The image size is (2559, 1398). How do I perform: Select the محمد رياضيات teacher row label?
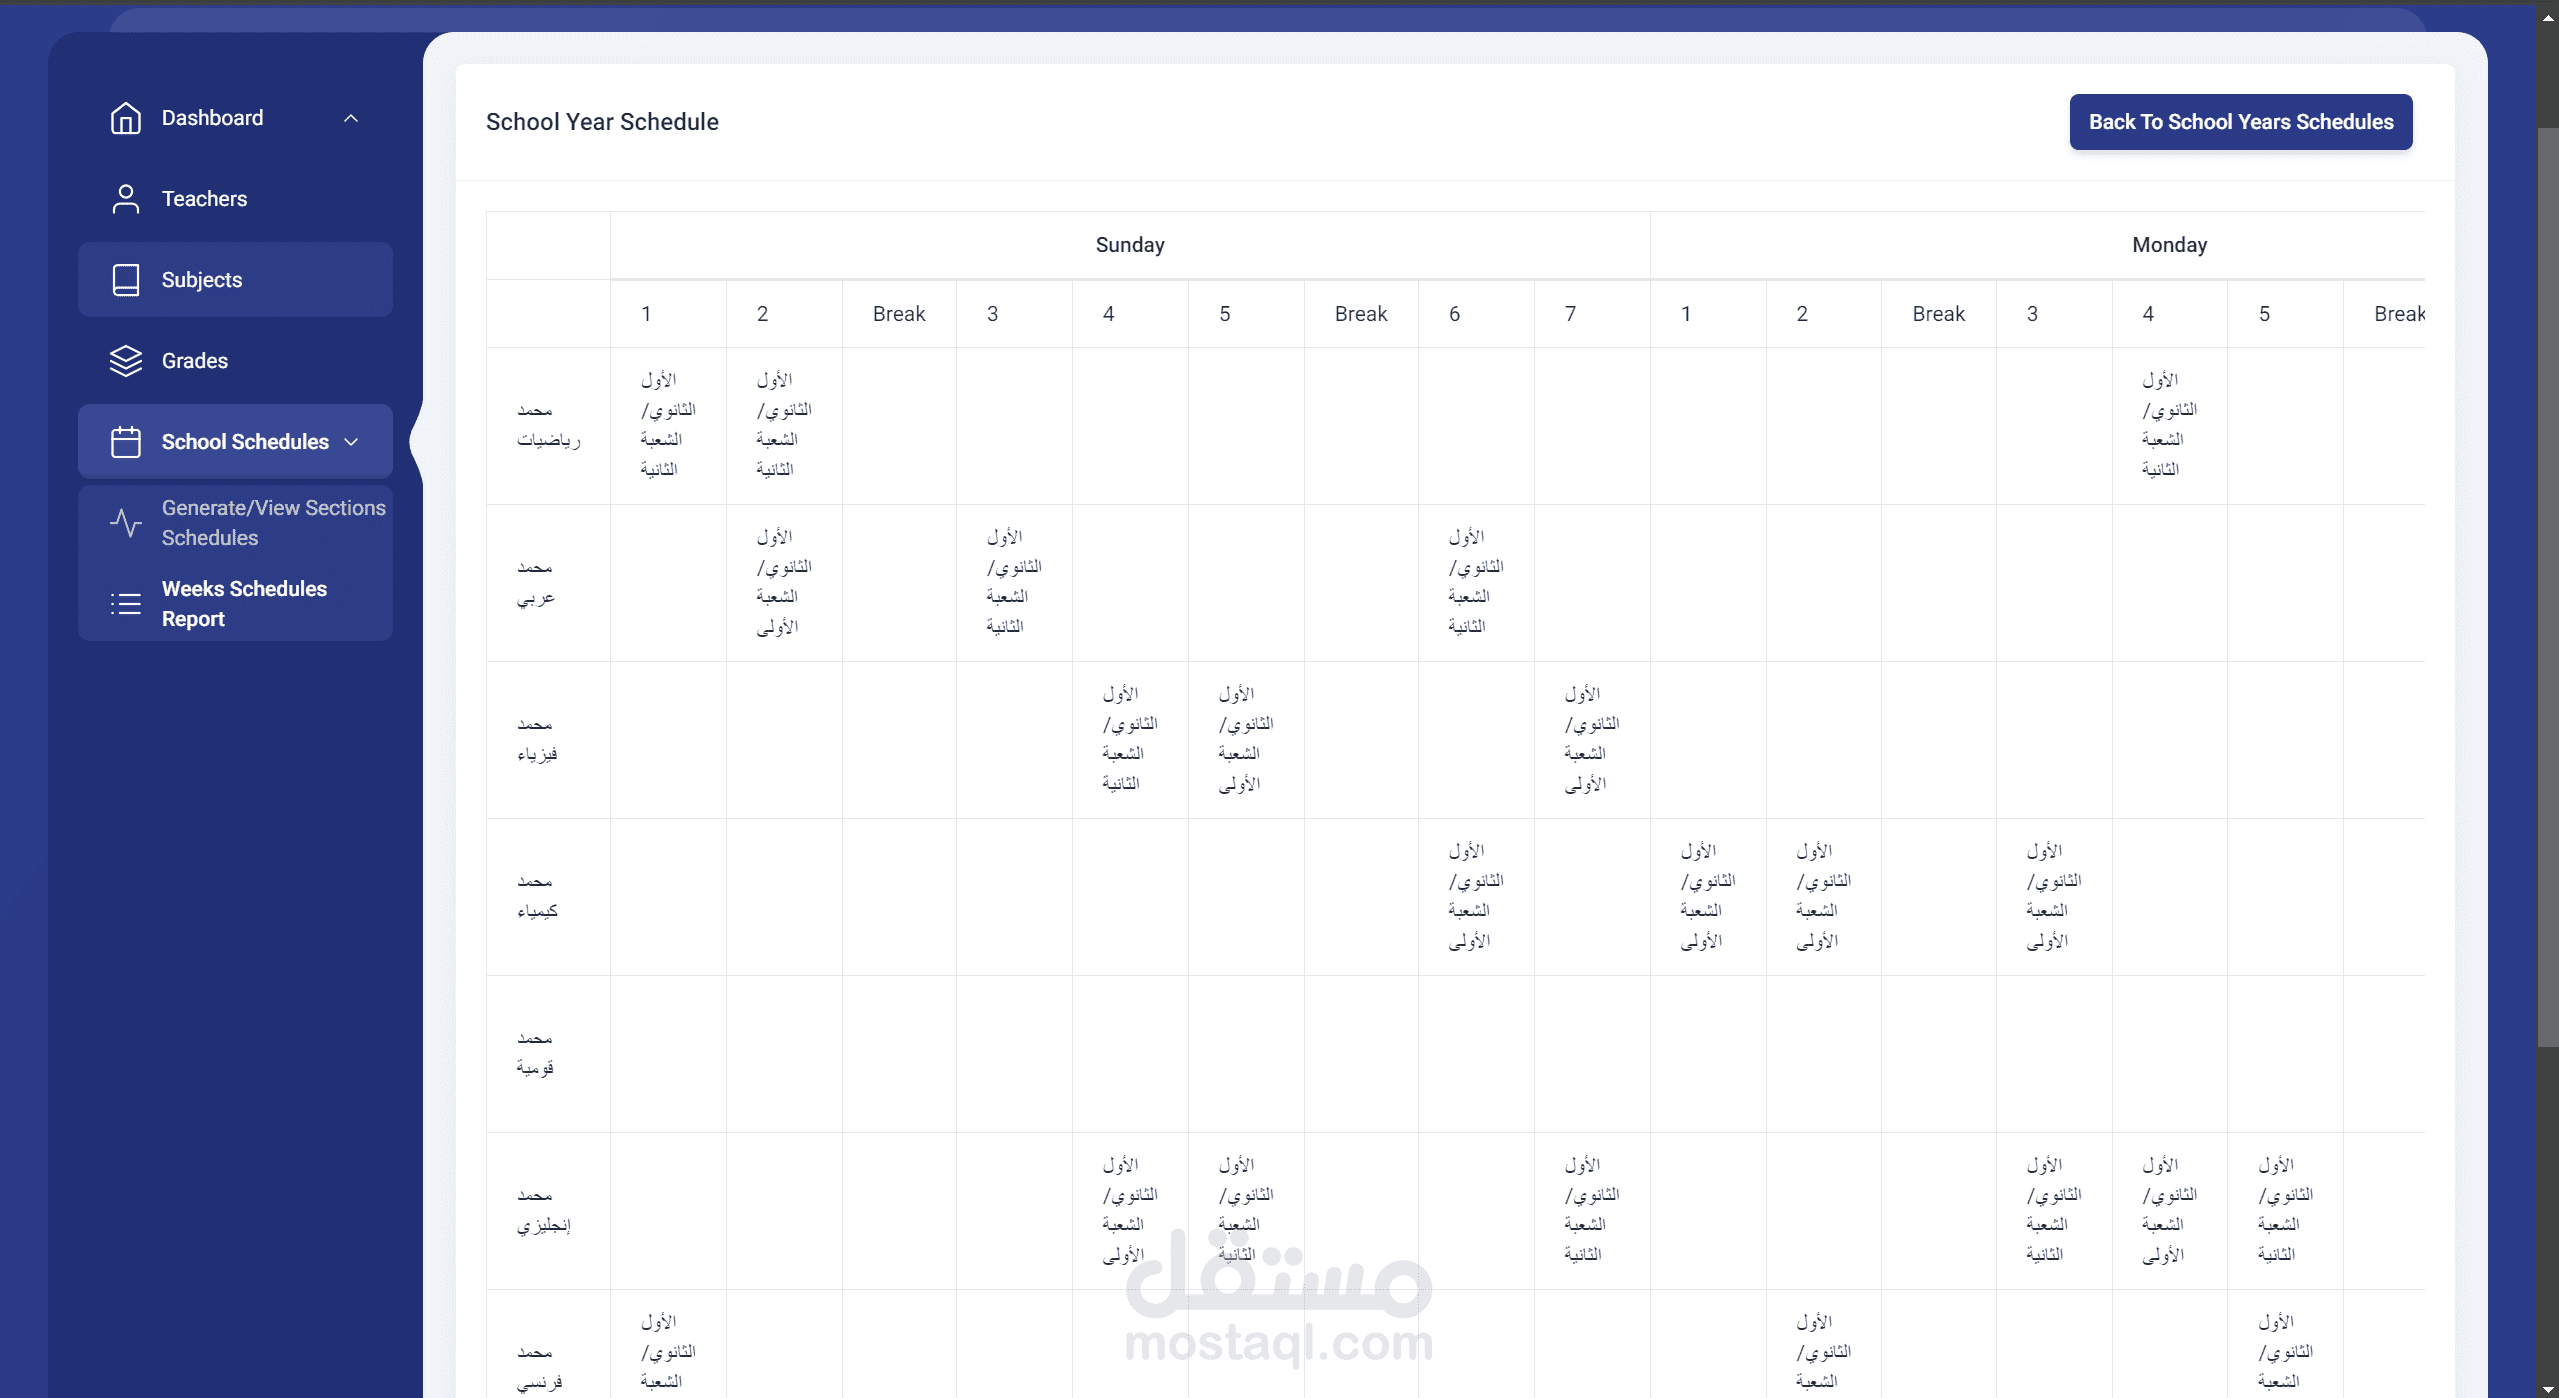[x=548, y=425]
